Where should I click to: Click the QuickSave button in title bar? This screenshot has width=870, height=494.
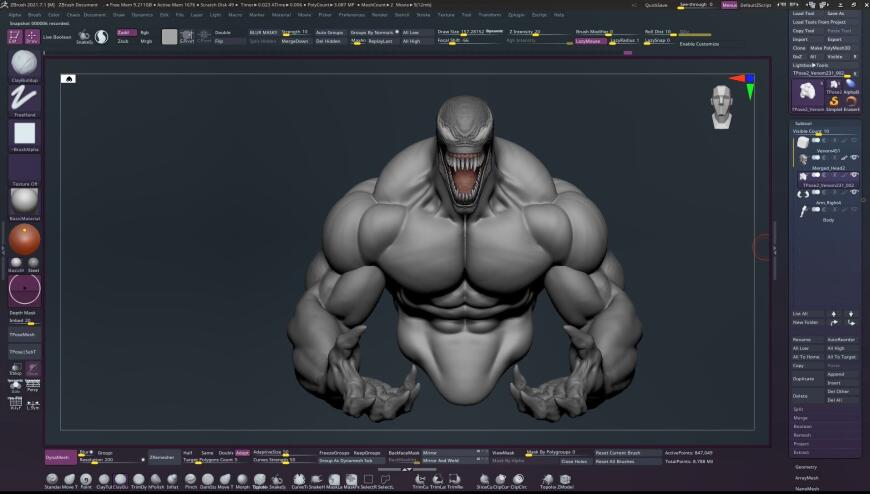coord(656,5)
